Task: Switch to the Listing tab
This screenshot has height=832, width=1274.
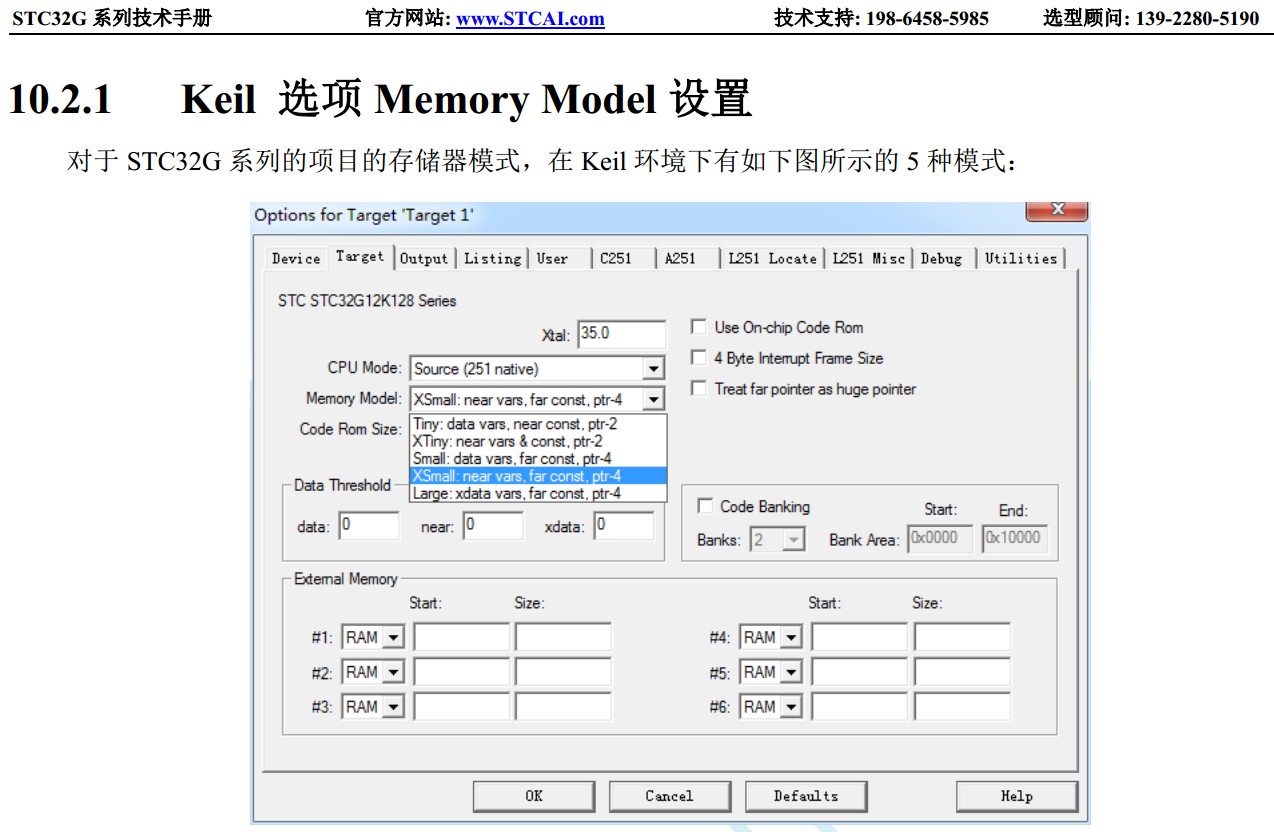Action: 492,258
